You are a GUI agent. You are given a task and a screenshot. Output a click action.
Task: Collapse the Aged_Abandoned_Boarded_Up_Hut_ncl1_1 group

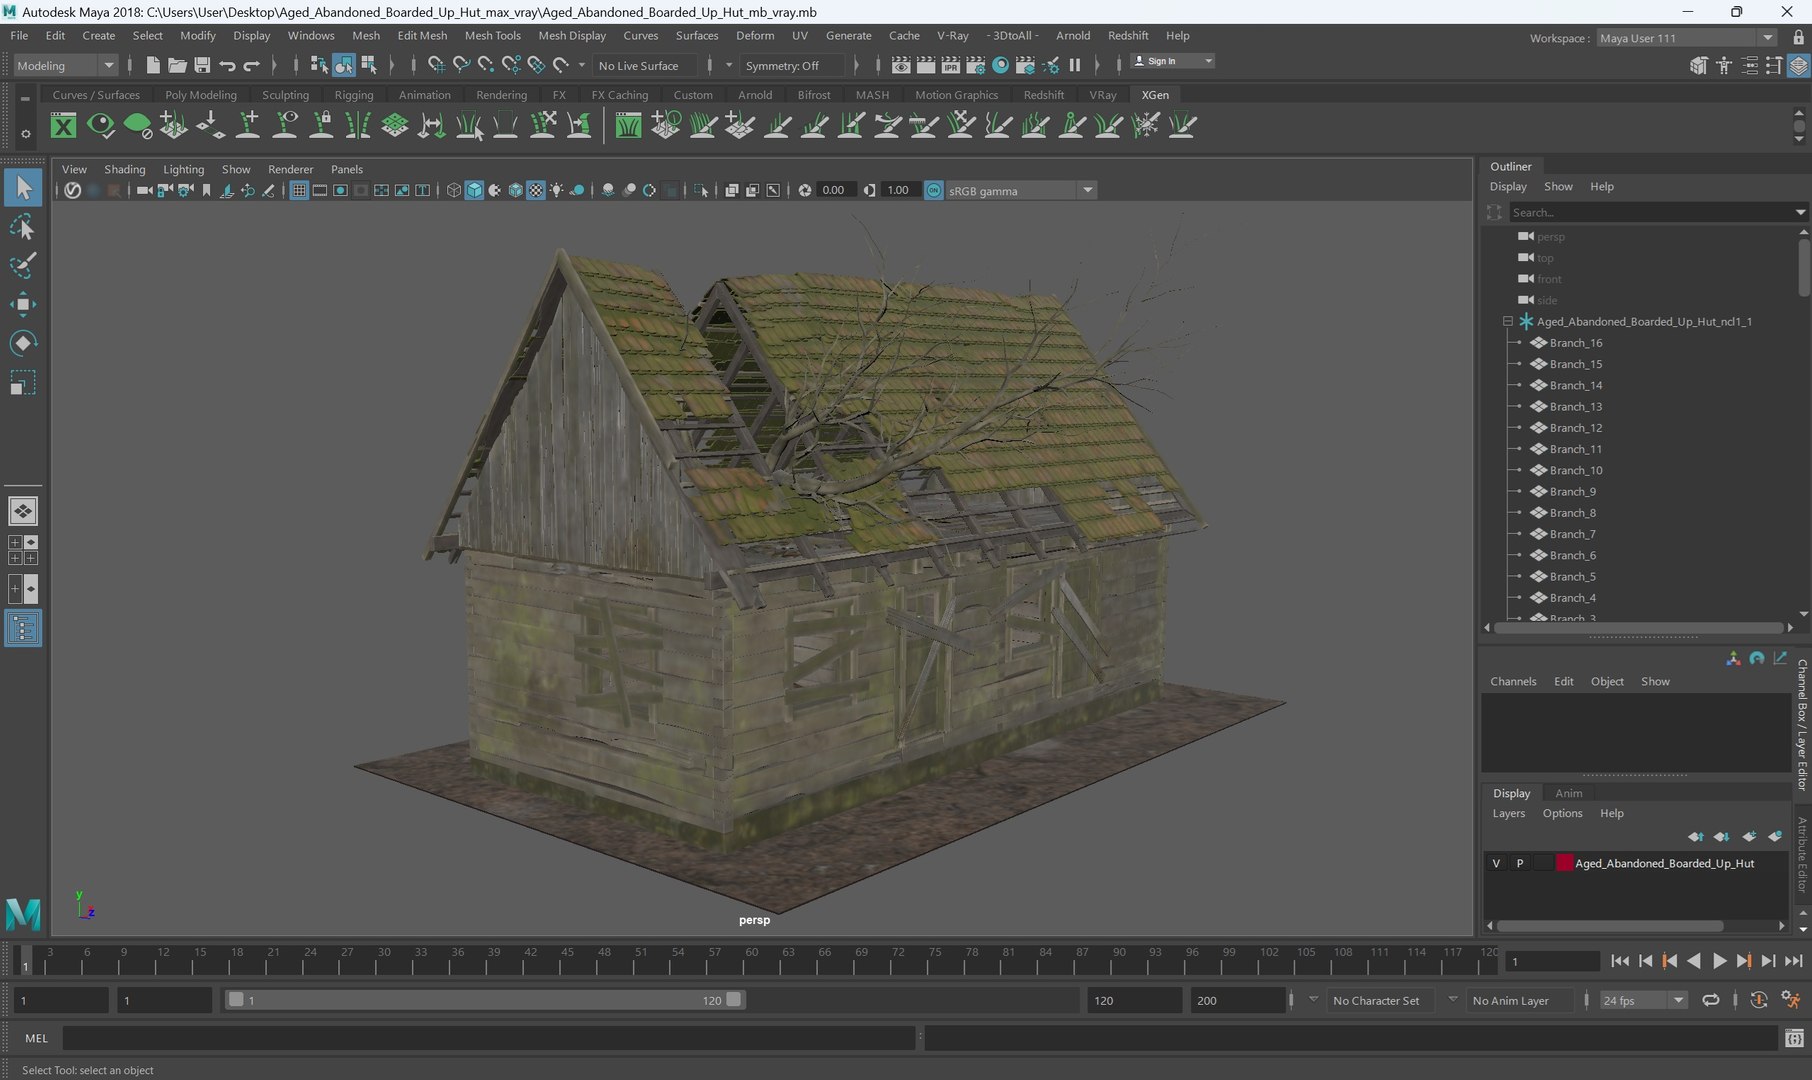(1507, 321)
